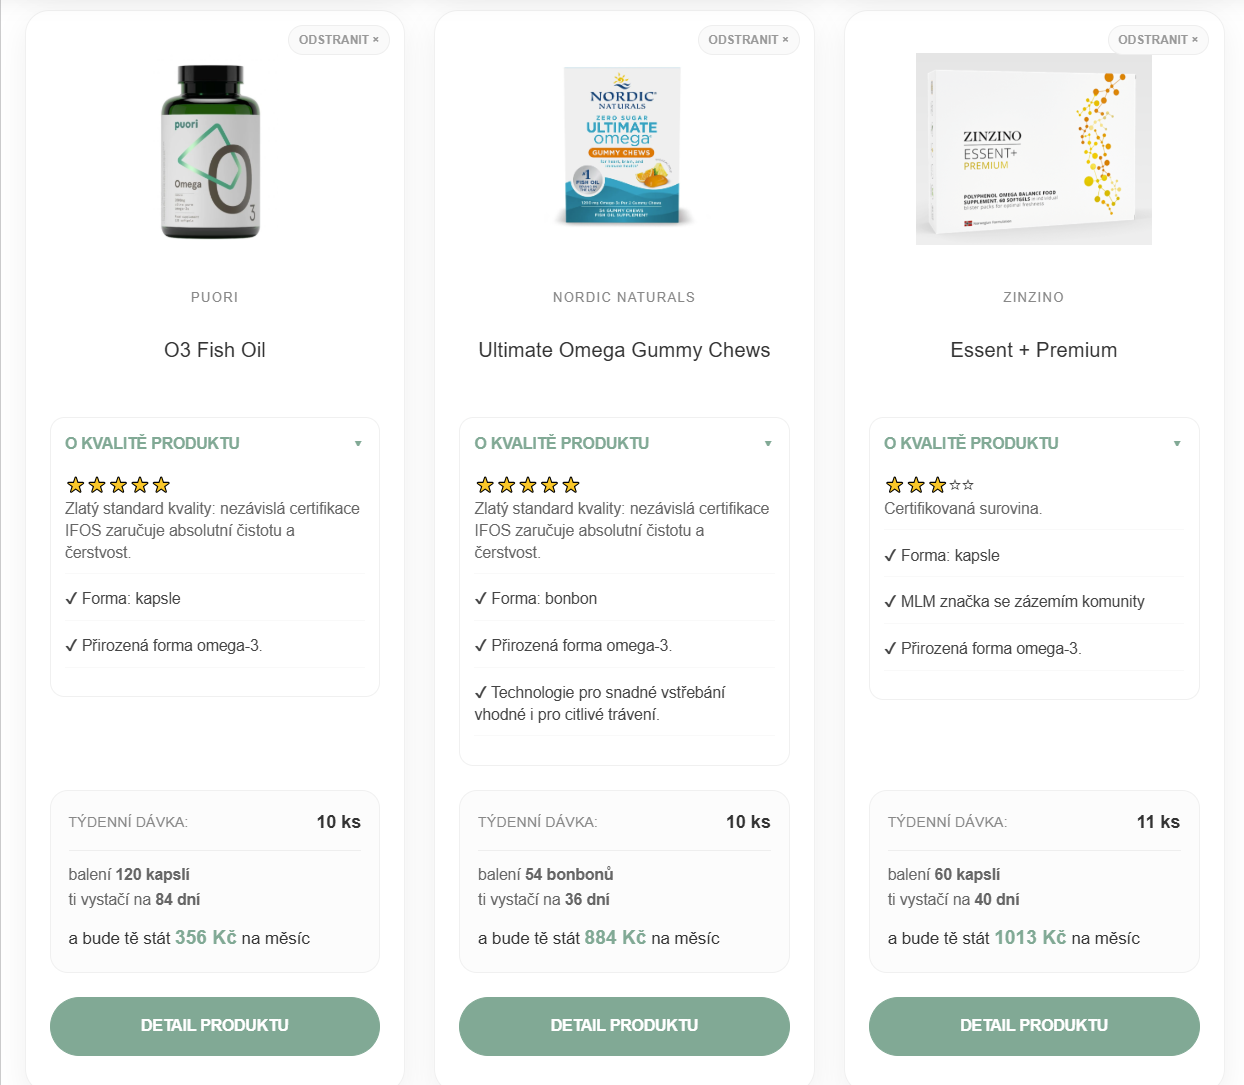Click the PUORI brand name

(214, 297)
